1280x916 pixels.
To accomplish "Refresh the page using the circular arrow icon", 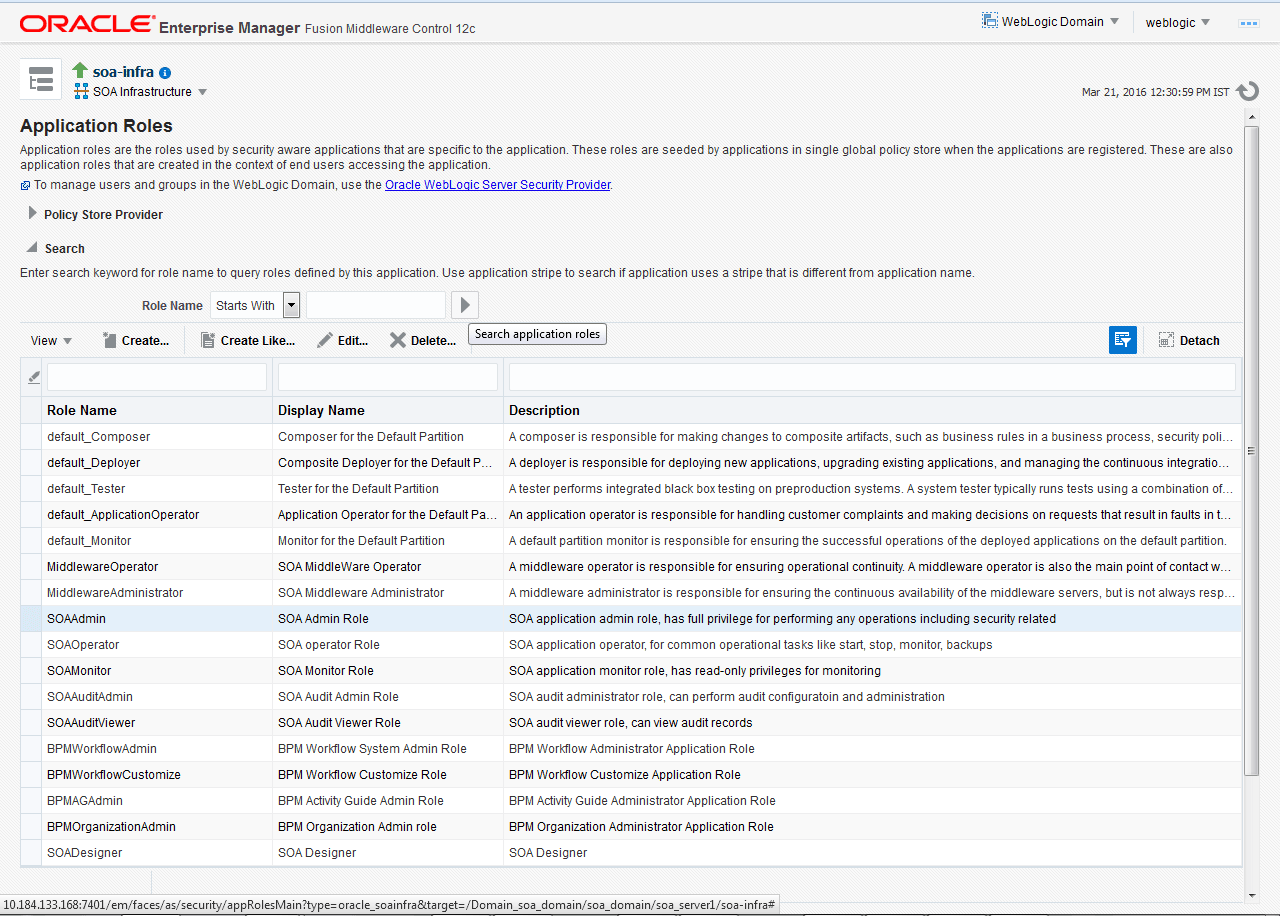I will pyautogui.click(x=1247, y=92).
